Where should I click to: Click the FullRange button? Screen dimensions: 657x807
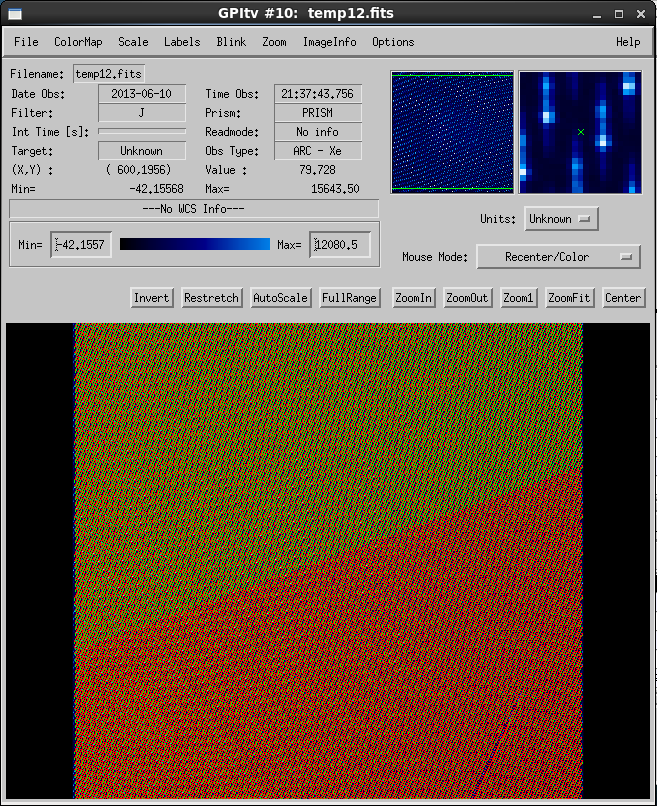click(349, 298)
